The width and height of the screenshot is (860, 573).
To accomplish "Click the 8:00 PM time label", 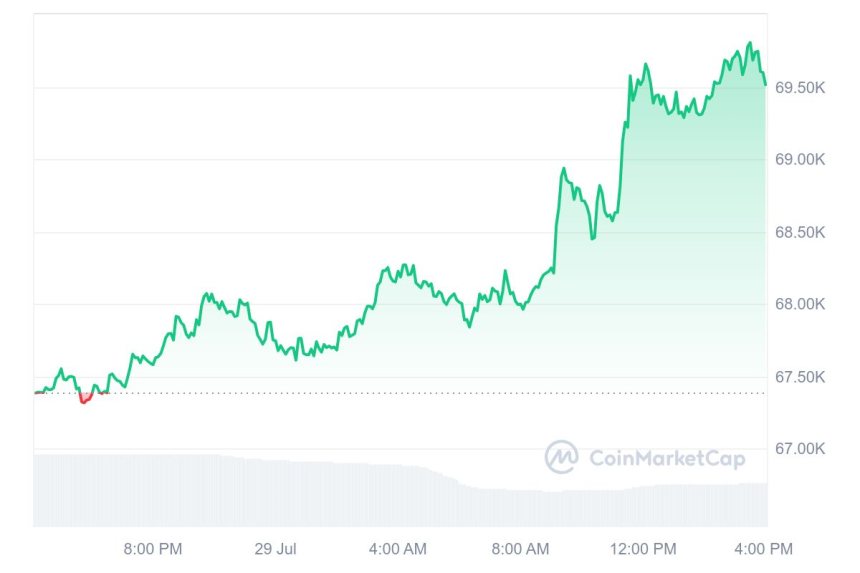I will pyautogui.click(x=152, y=549).
